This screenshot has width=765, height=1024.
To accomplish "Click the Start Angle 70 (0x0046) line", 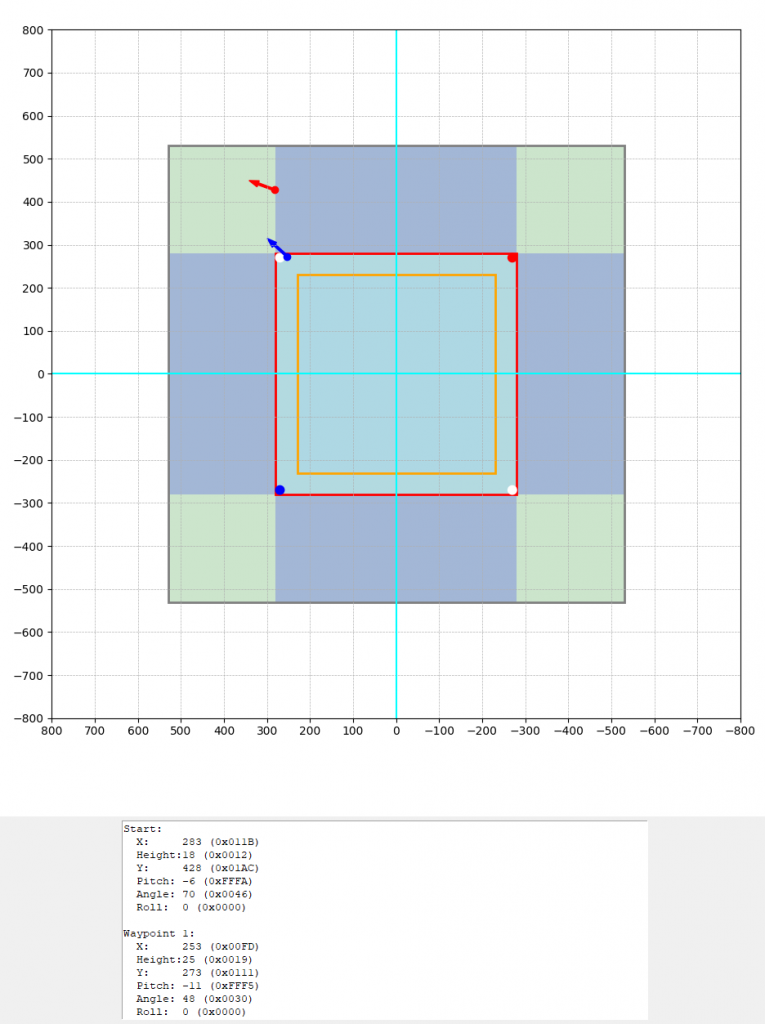I will tap(190, 894).
